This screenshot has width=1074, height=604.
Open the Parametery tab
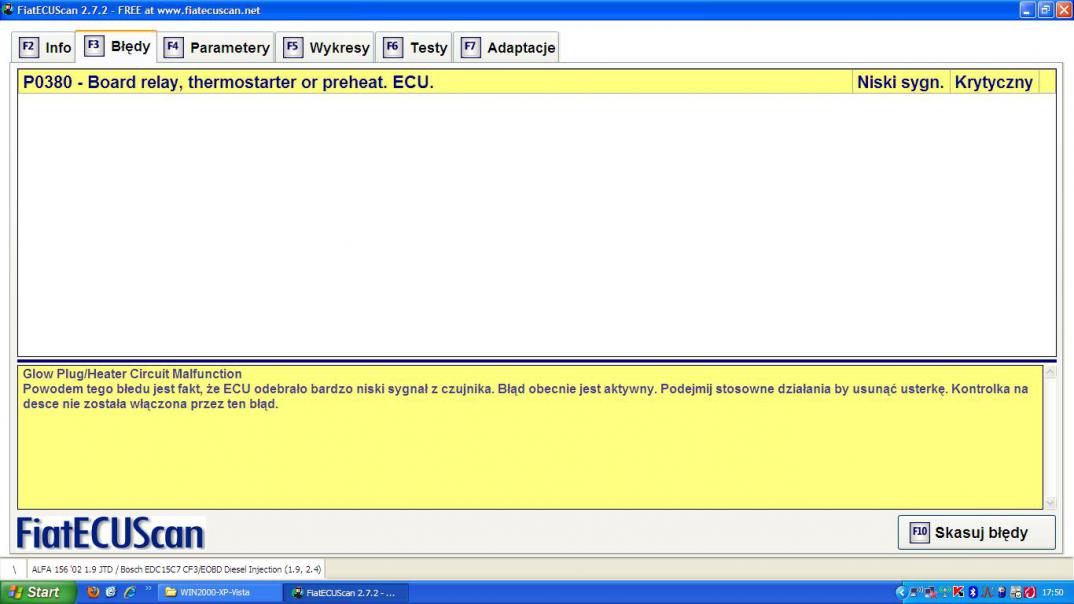coord(216,47)
